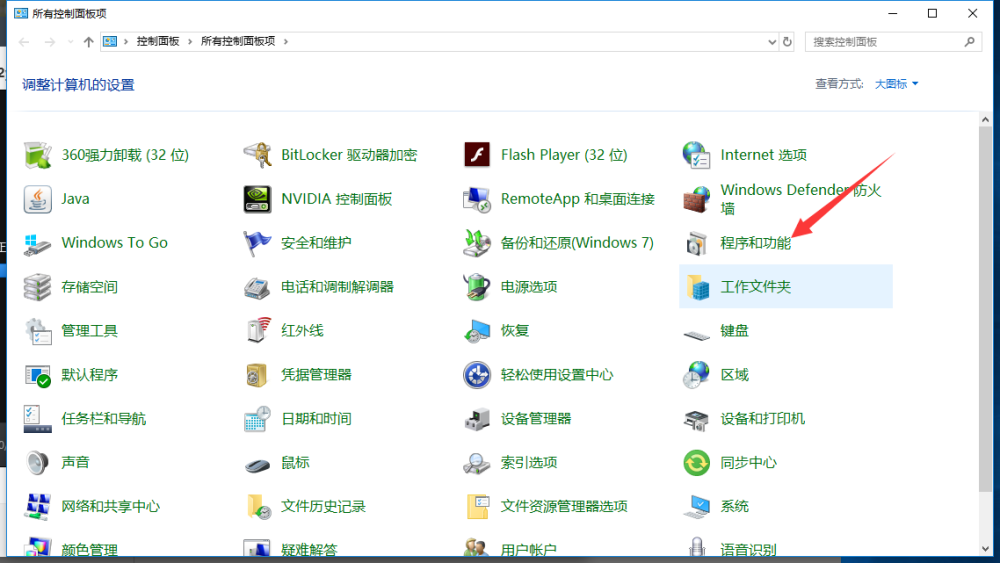
Task: Open the 存储空间 icon
Action: point(38,287)
